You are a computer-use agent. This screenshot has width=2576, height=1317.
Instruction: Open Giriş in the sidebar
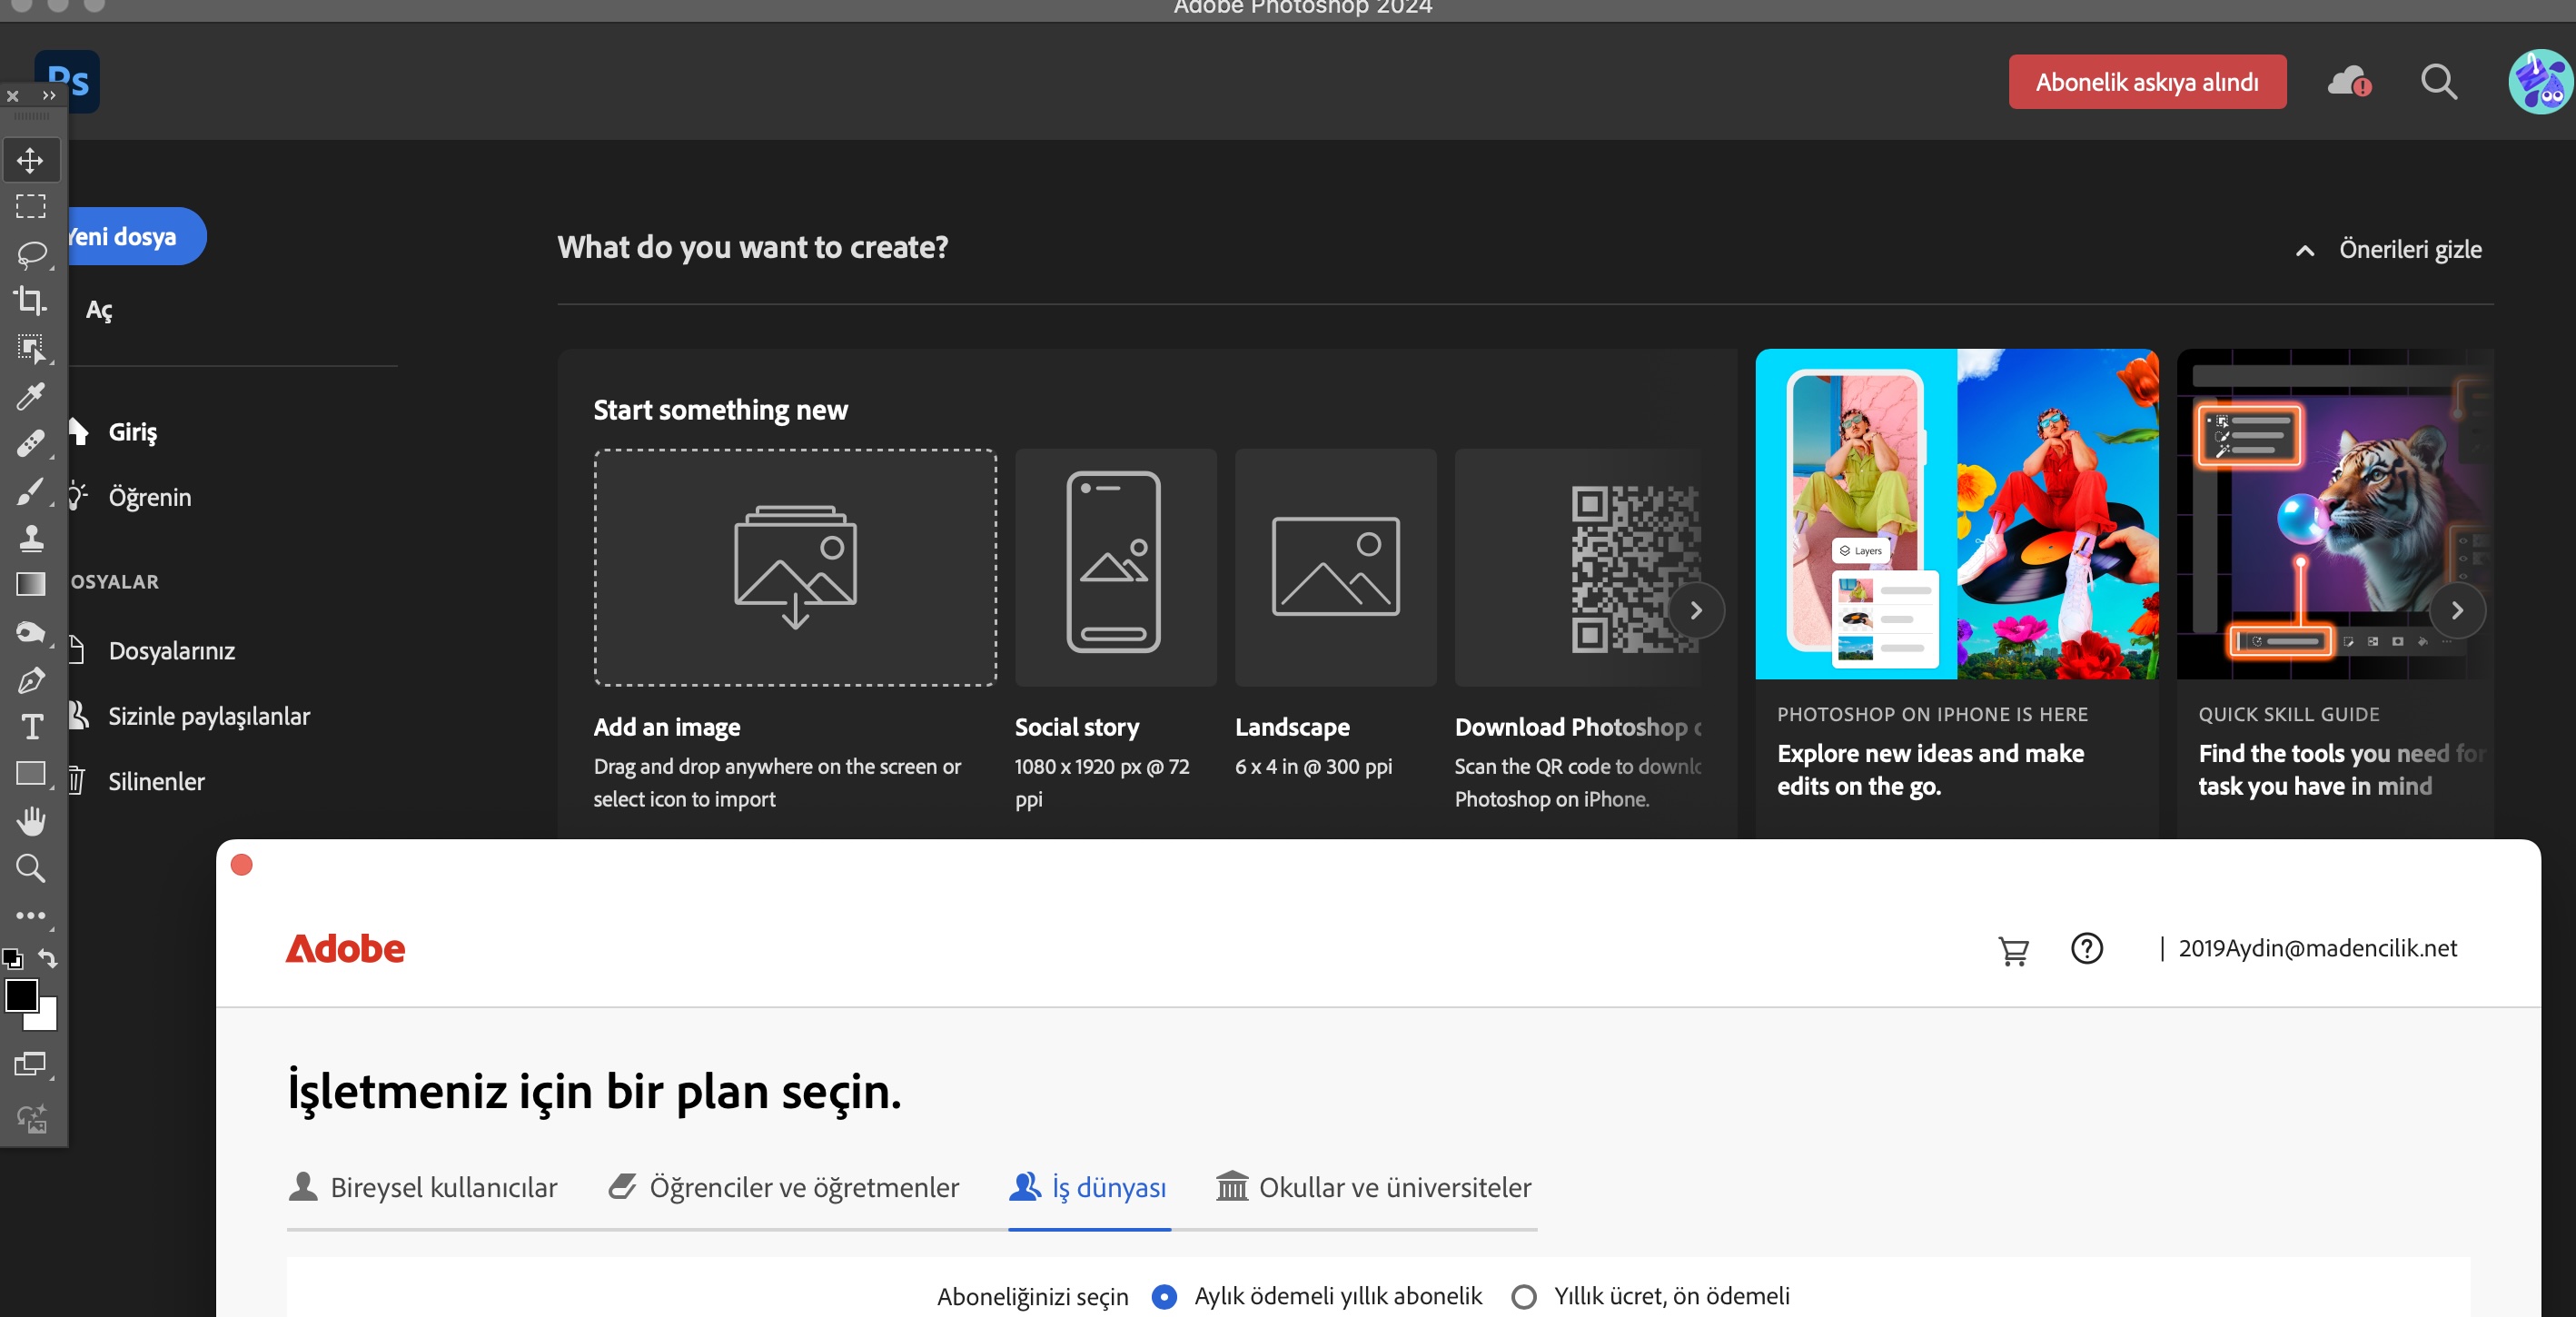coord(133,432)
